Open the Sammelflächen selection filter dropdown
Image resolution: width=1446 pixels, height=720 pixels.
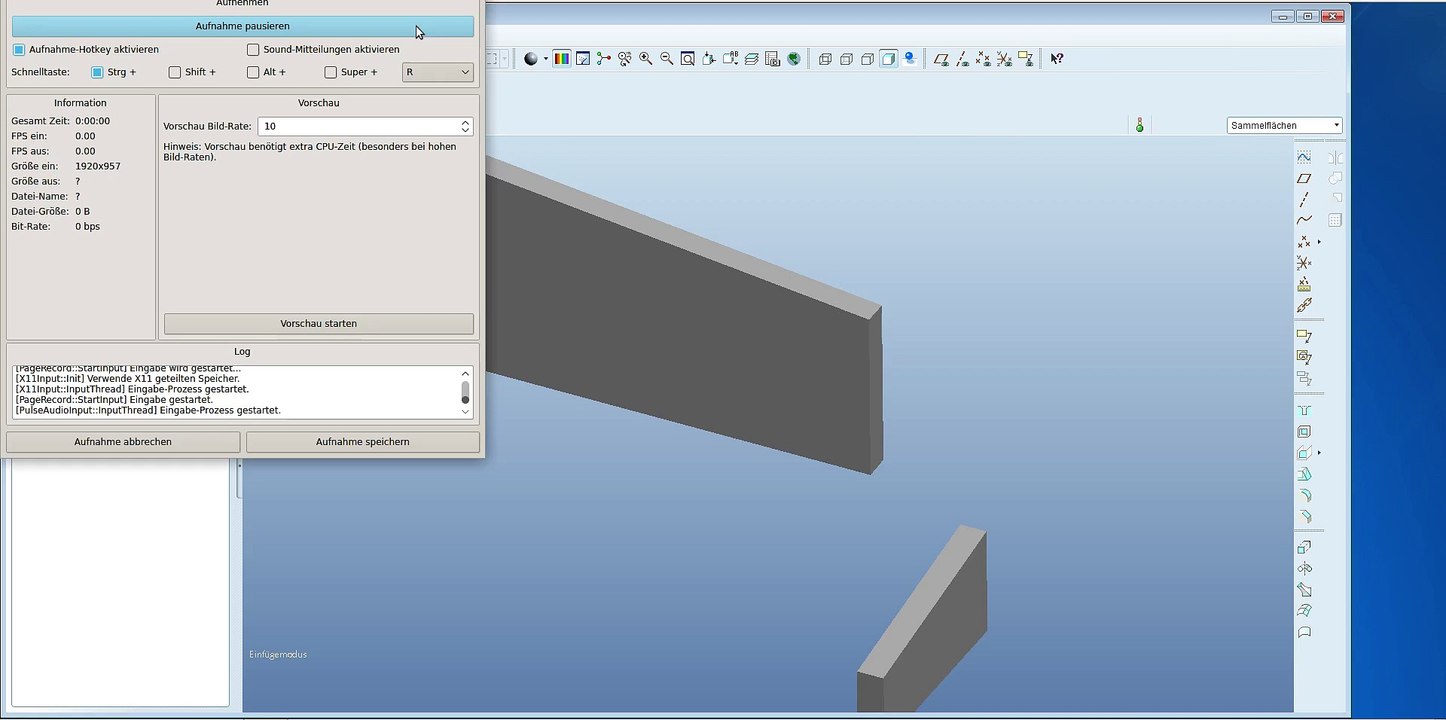(x=1284, y=125)
